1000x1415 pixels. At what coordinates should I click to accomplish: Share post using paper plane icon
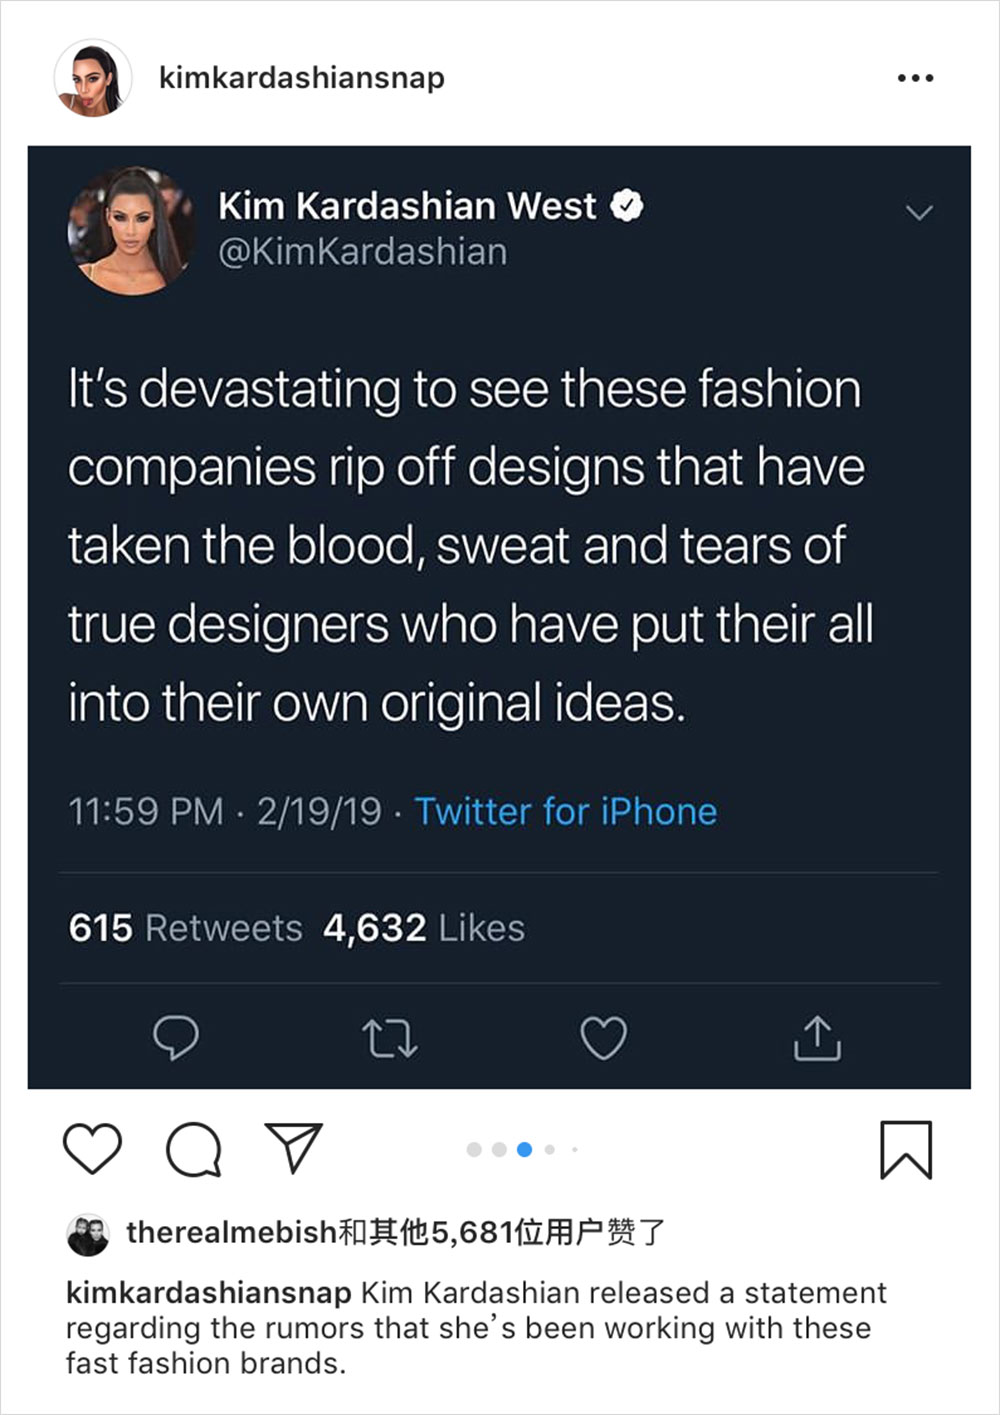click(x=293, y=1147)
